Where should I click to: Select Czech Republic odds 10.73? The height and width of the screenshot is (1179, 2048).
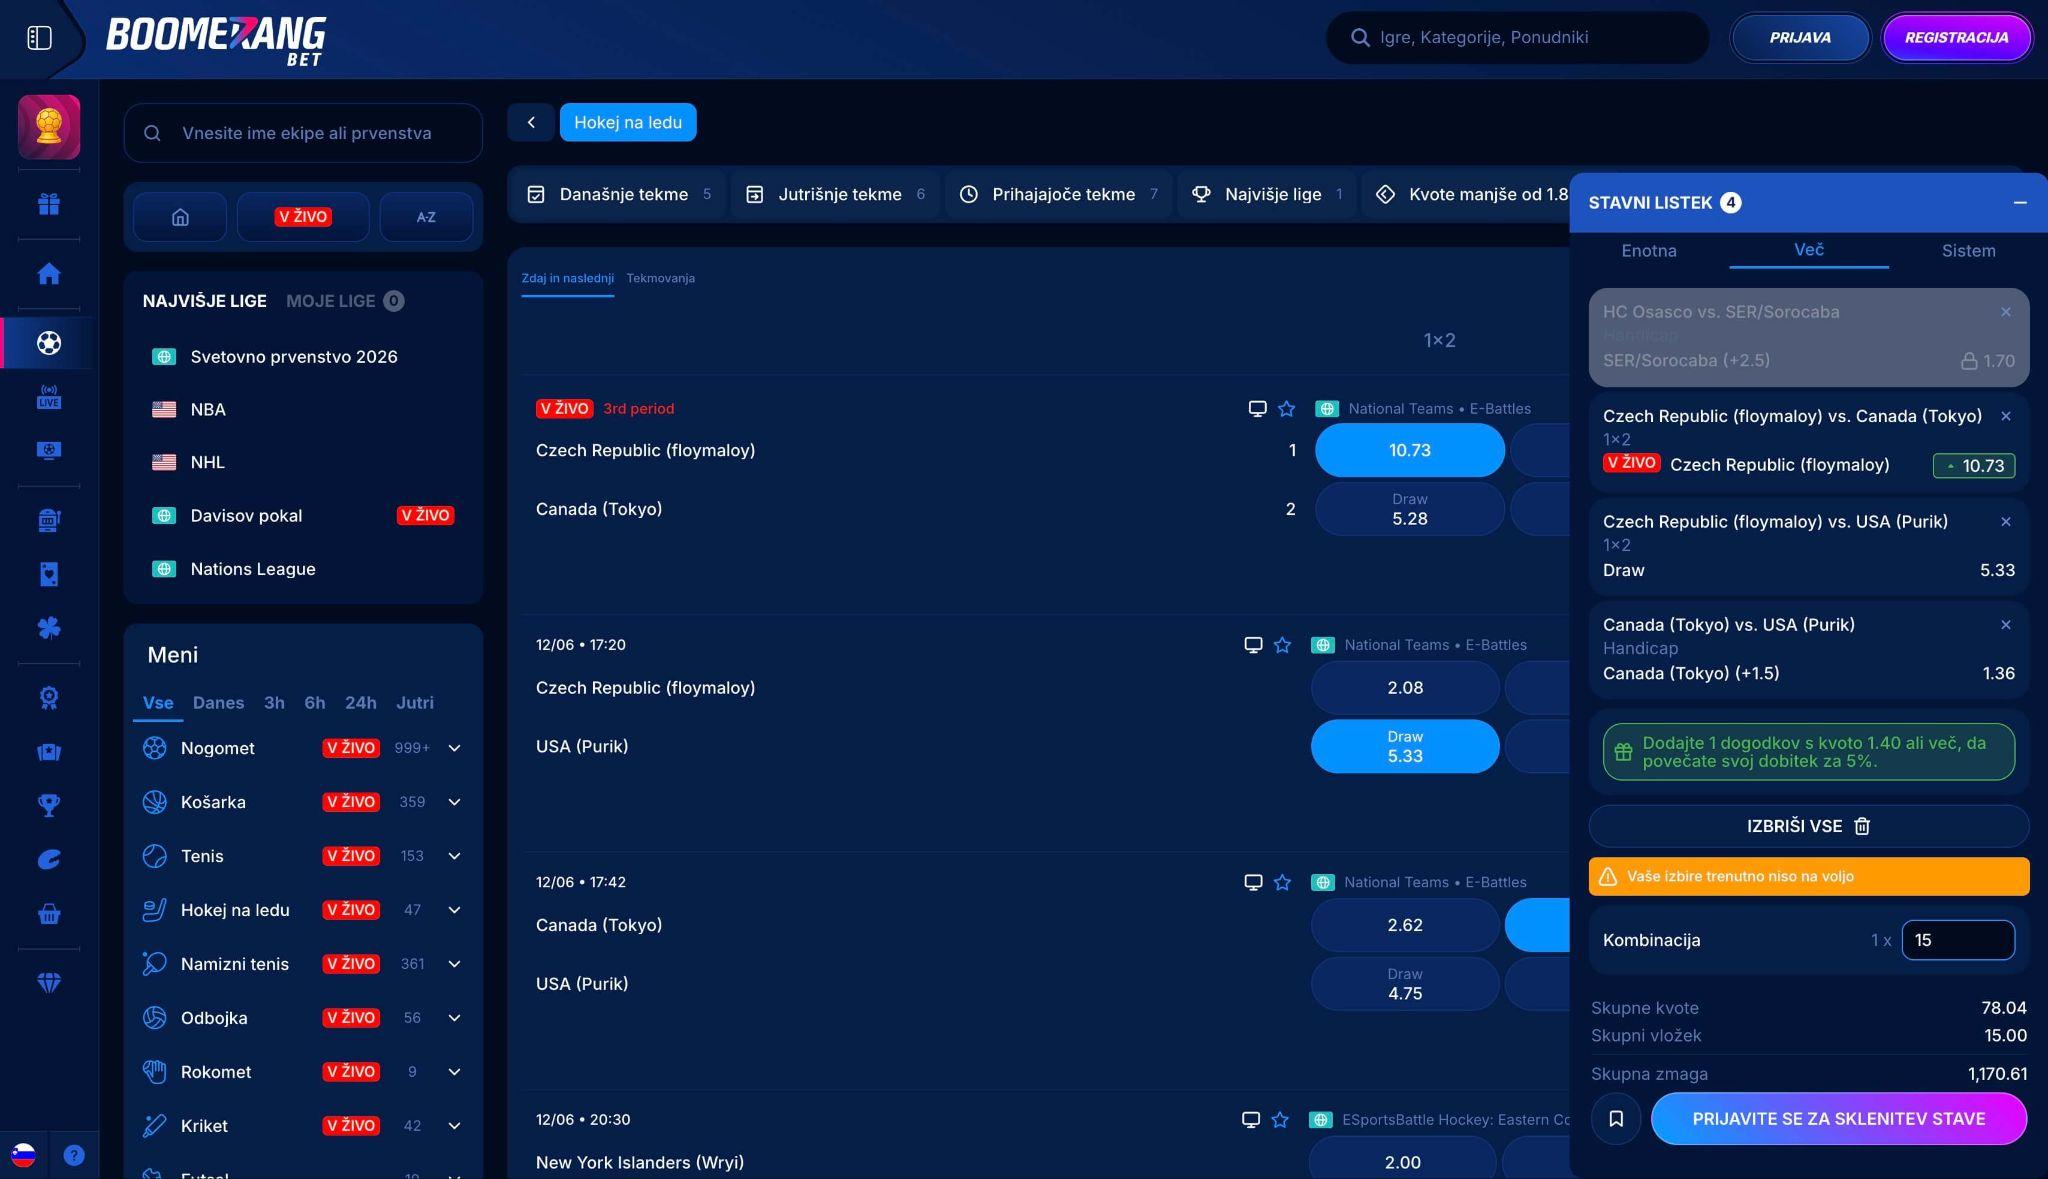coord(1409,450)
